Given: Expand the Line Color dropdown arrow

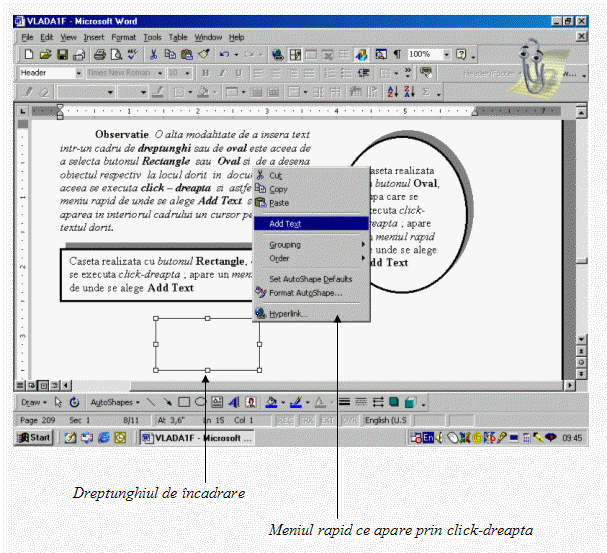Looking at the screenshot, I should click(307, 403).
